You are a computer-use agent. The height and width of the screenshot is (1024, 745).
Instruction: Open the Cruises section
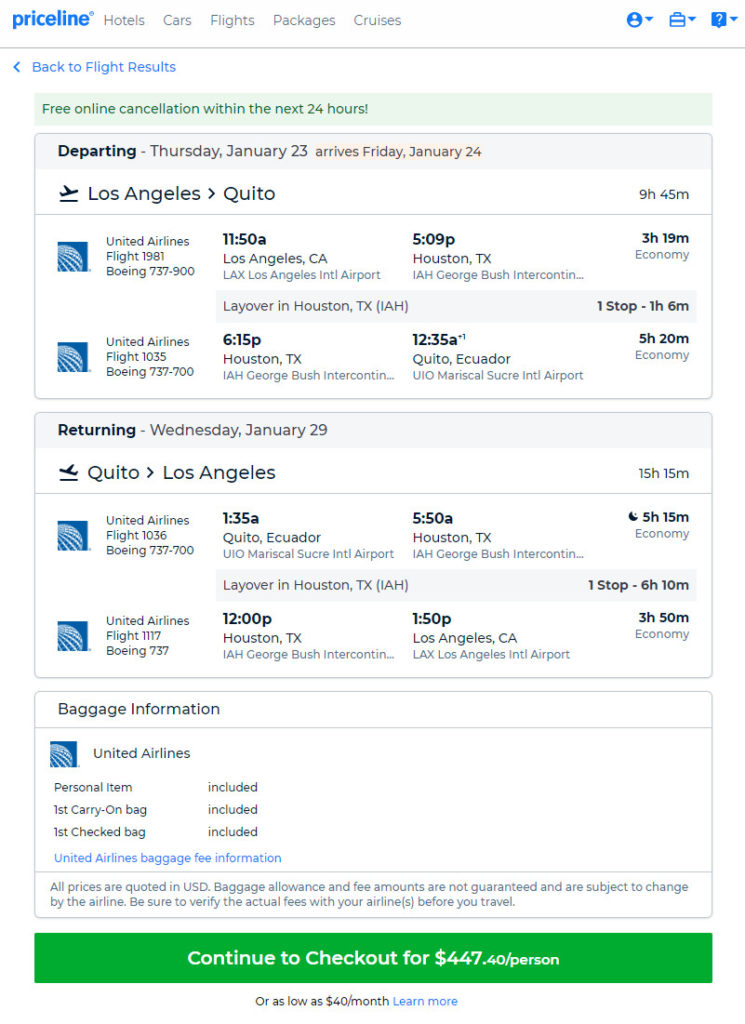click(x=377, y=20)
